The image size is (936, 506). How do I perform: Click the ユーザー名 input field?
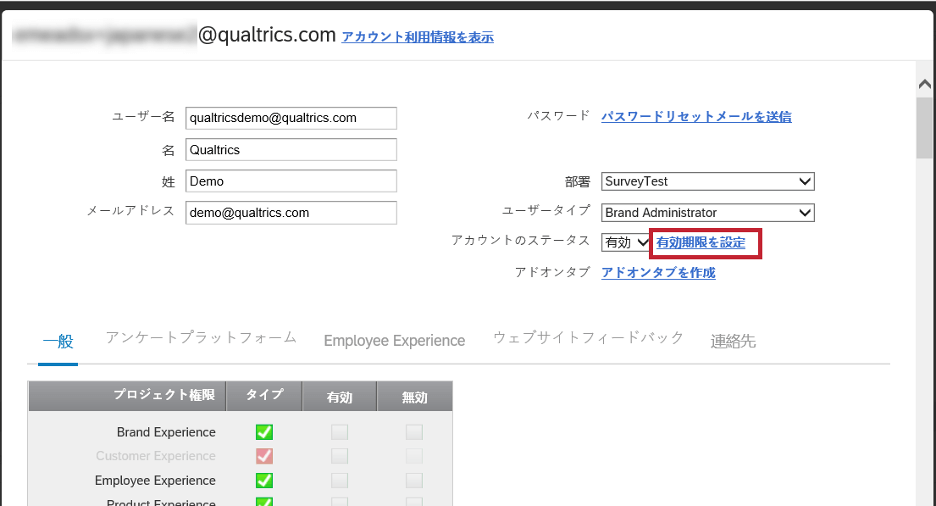coord(291,118)
